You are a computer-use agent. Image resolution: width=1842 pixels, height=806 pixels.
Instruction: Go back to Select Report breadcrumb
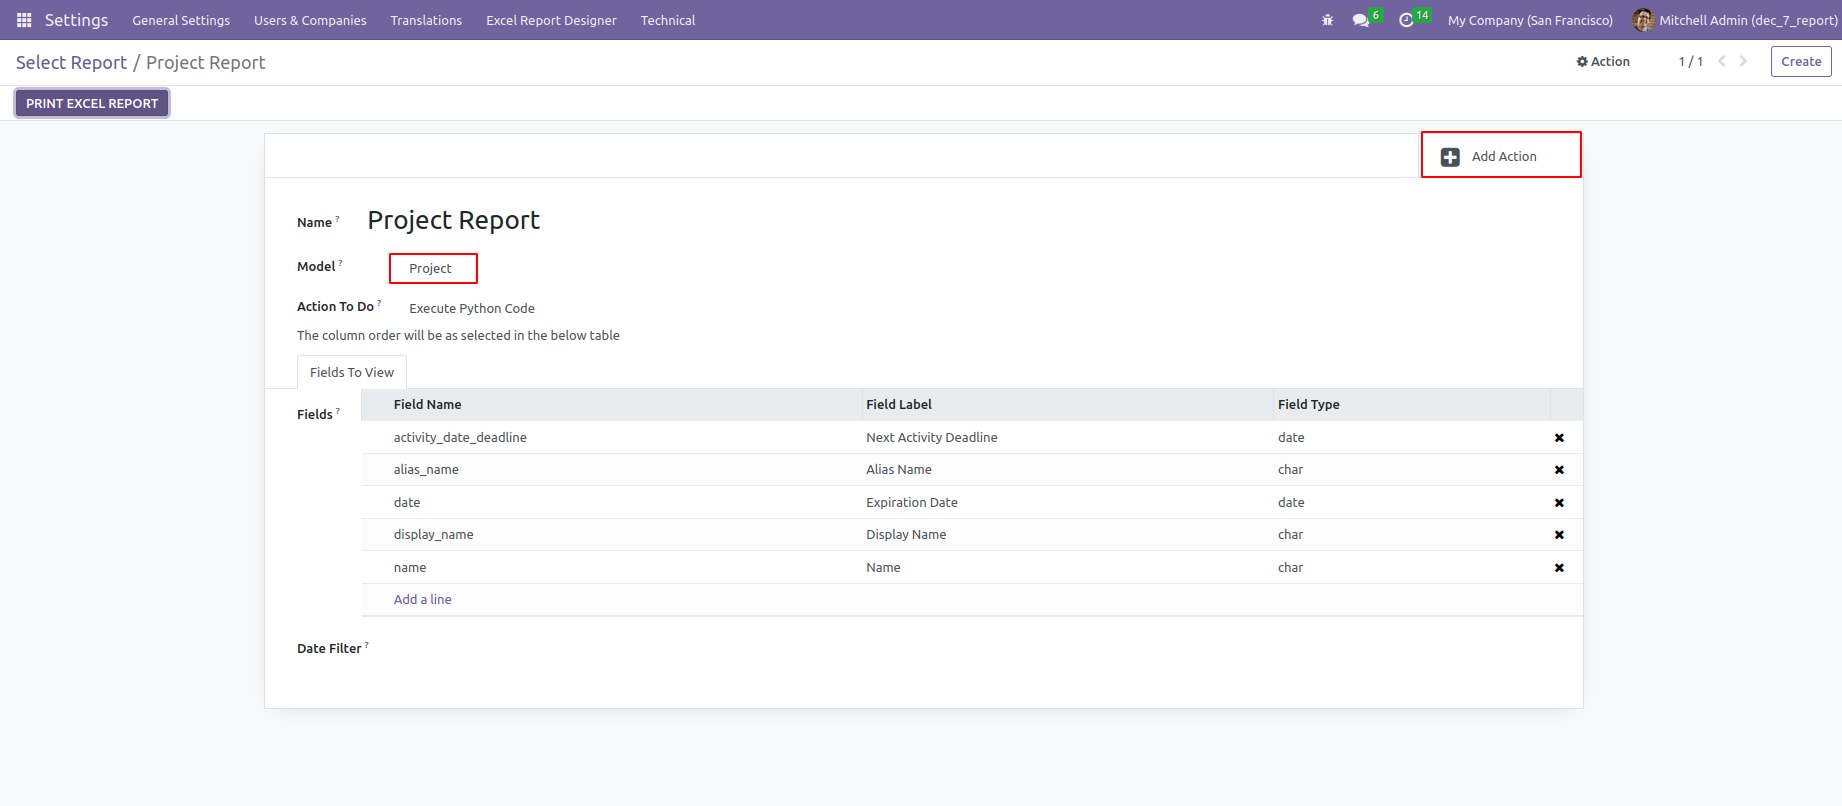point(72,62)
